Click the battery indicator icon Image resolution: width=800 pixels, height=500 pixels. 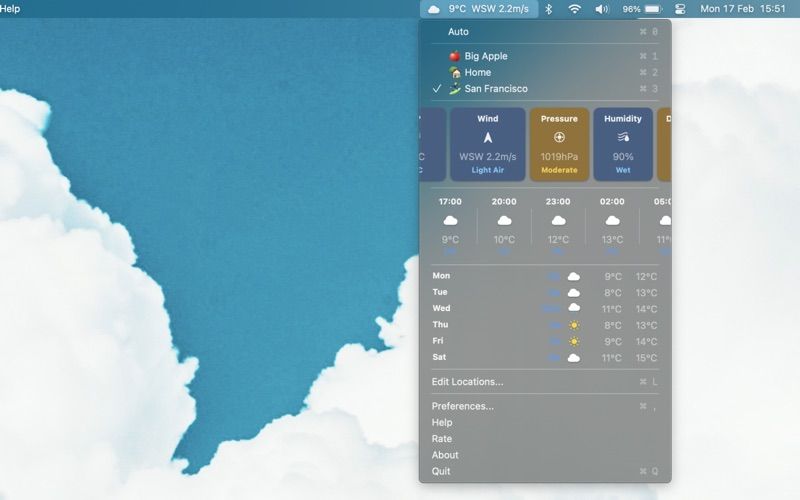click(x=653, y=9)
